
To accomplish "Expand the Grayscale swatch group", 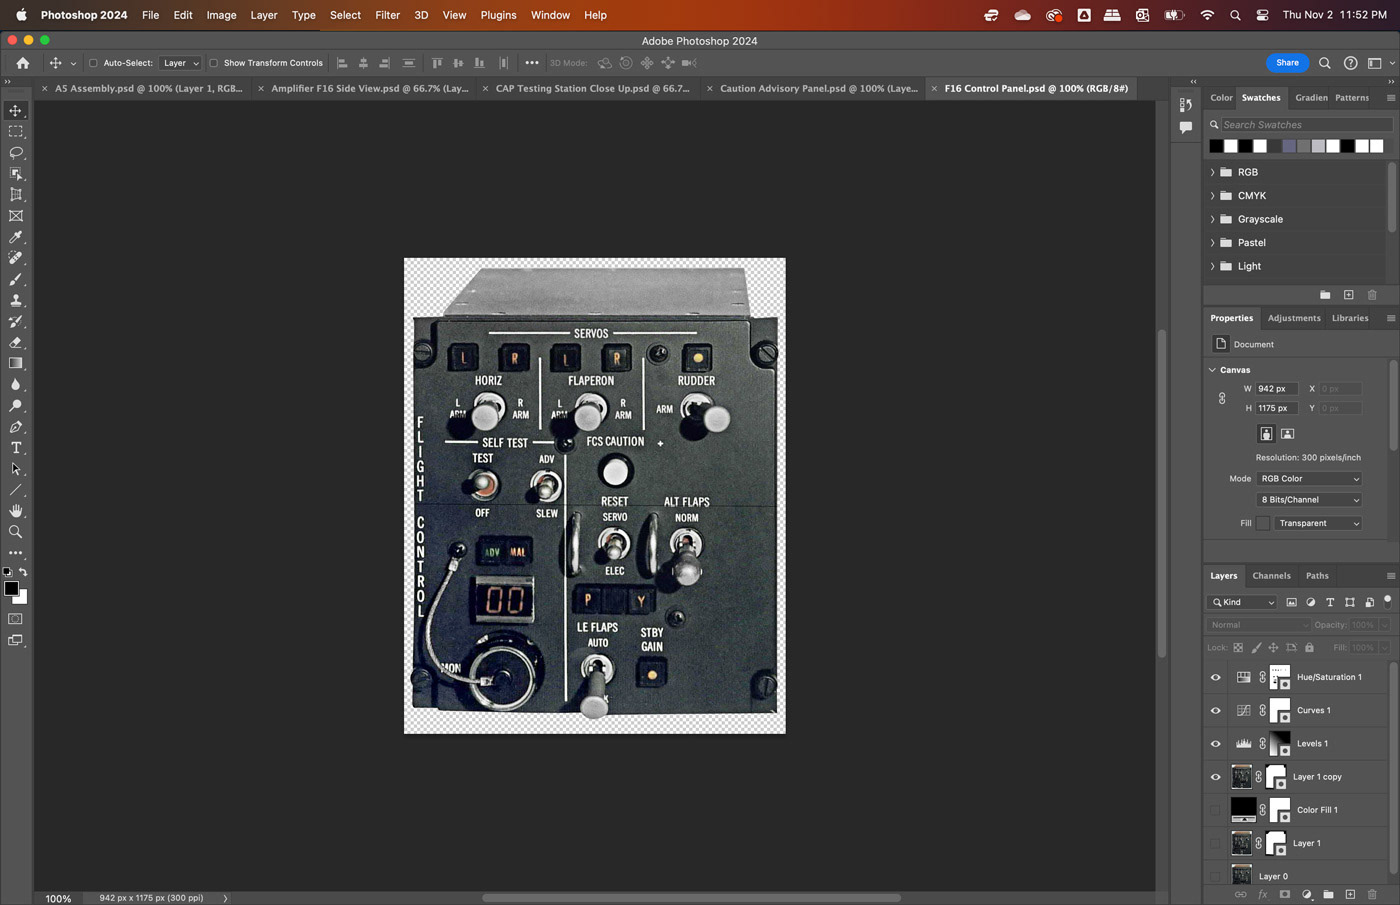I will click(1213, 219).
